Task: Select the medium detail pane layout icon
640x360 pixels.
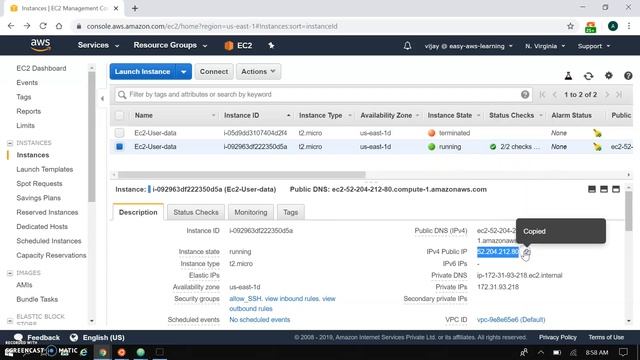Action: [604, 189]
